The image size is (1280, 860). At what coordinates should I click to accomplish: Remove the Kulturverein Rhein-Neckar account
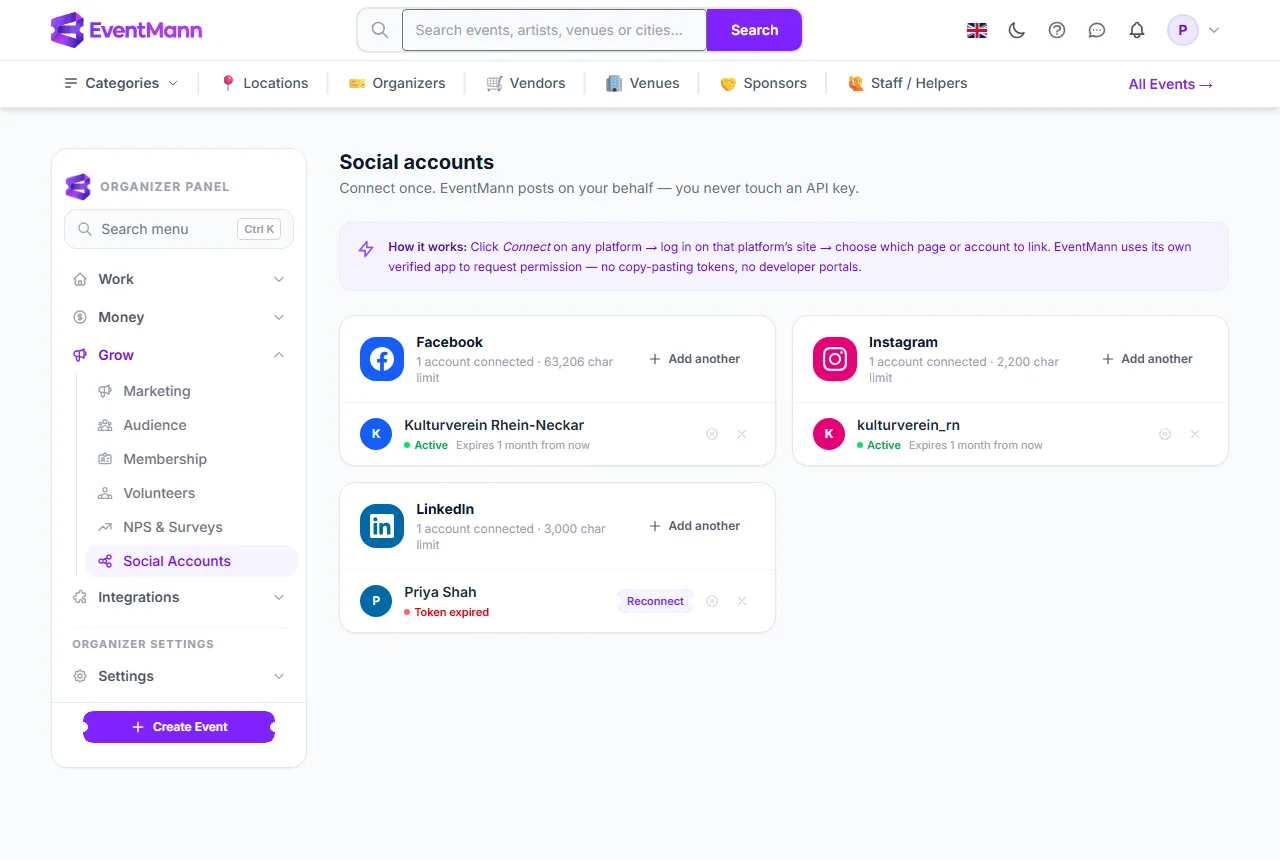[742, 434]
